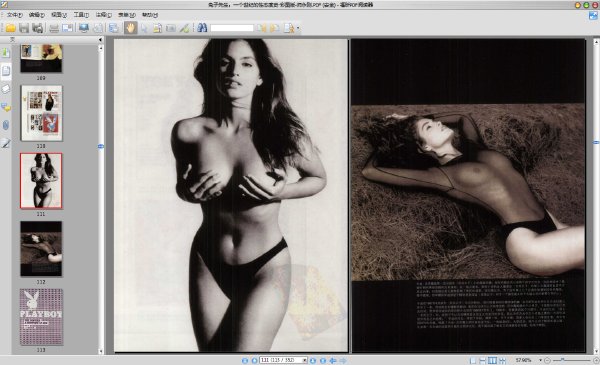The width and height of the screenshot is (600, 365).
Task: Click the zoom slider handle
Action: point(562,360)
